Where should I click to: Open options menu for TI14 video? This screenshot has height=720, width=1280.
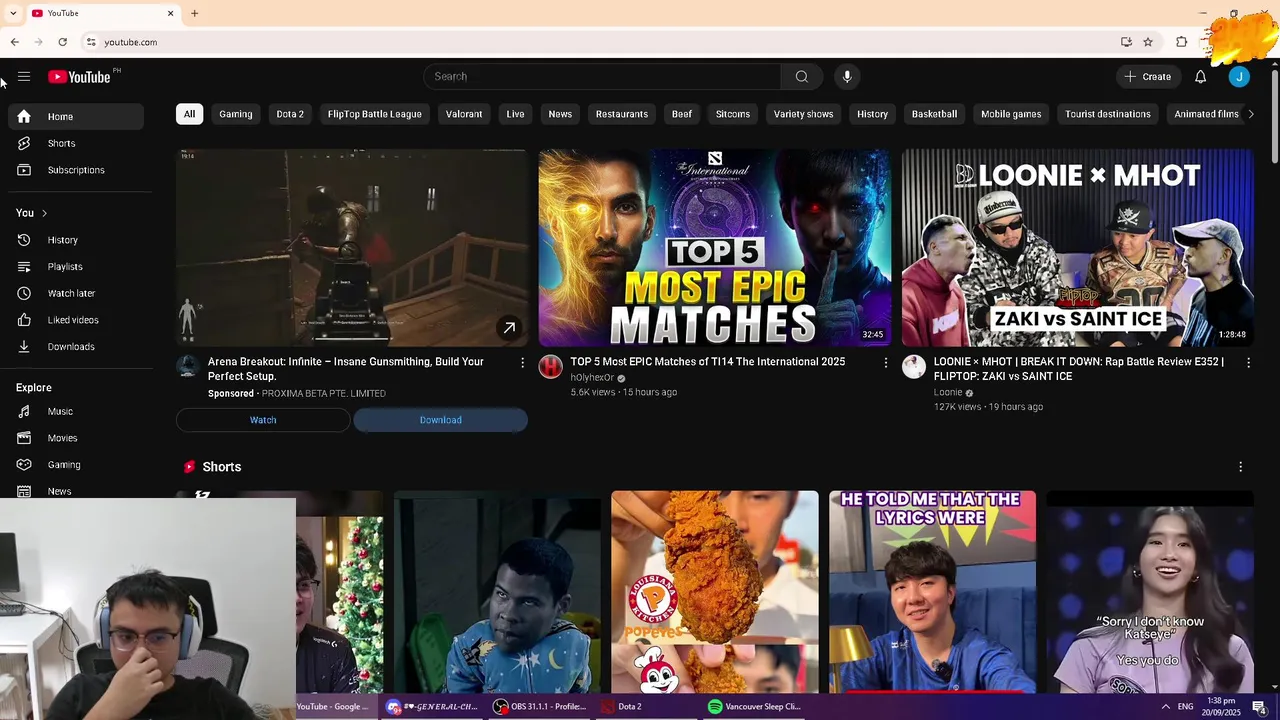[885, 362]
